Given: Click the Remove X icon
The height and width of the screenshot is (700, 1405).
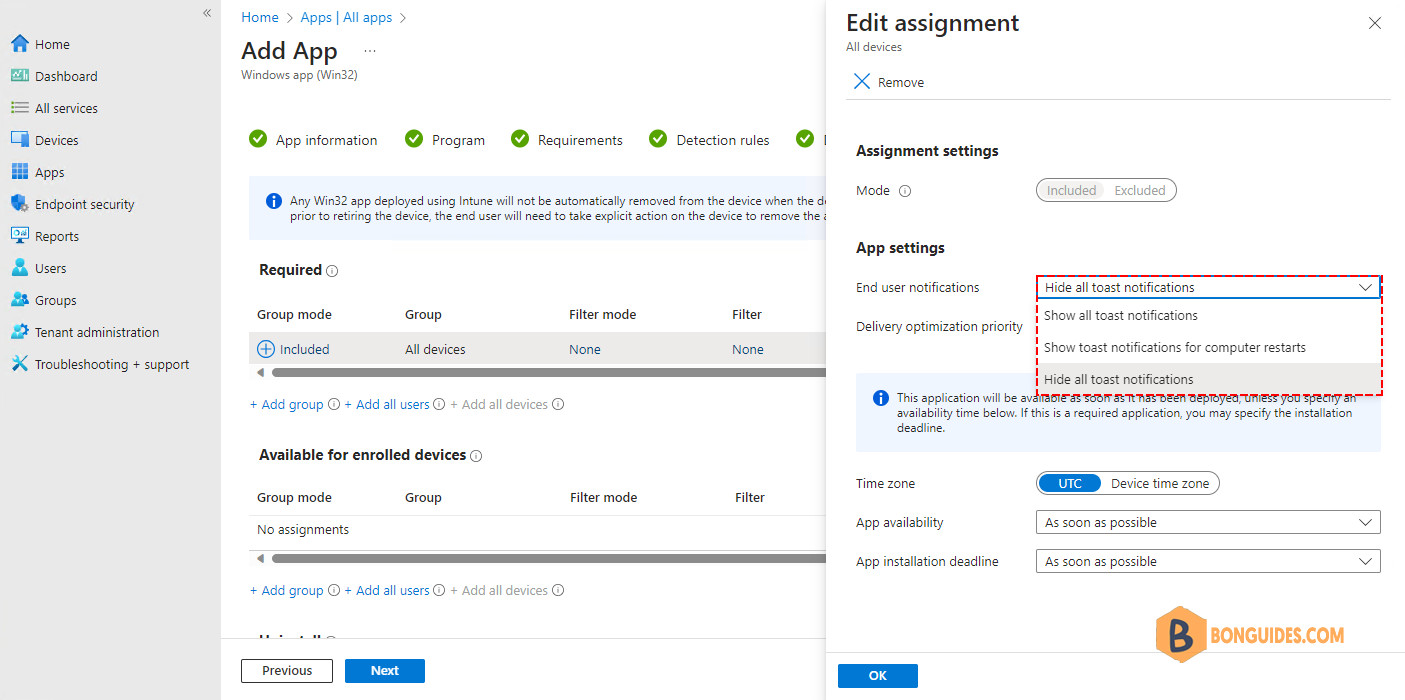Looking at the screenshot, I should click(862, 82).
